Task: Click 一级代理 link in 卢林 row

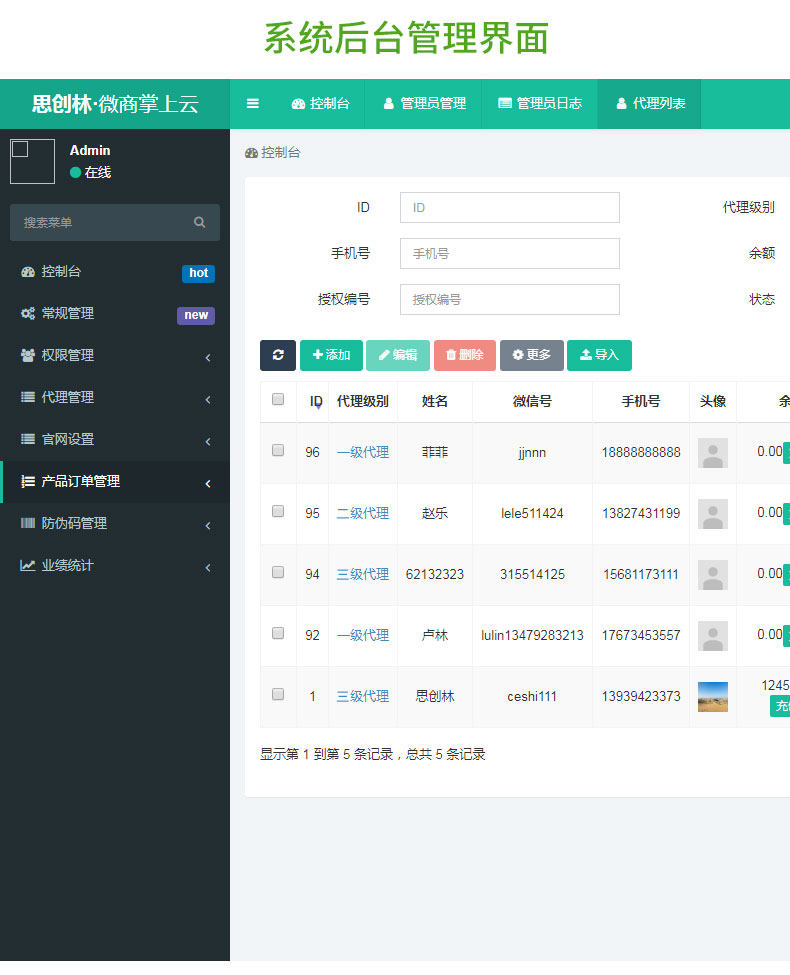Action: [363, 635]
